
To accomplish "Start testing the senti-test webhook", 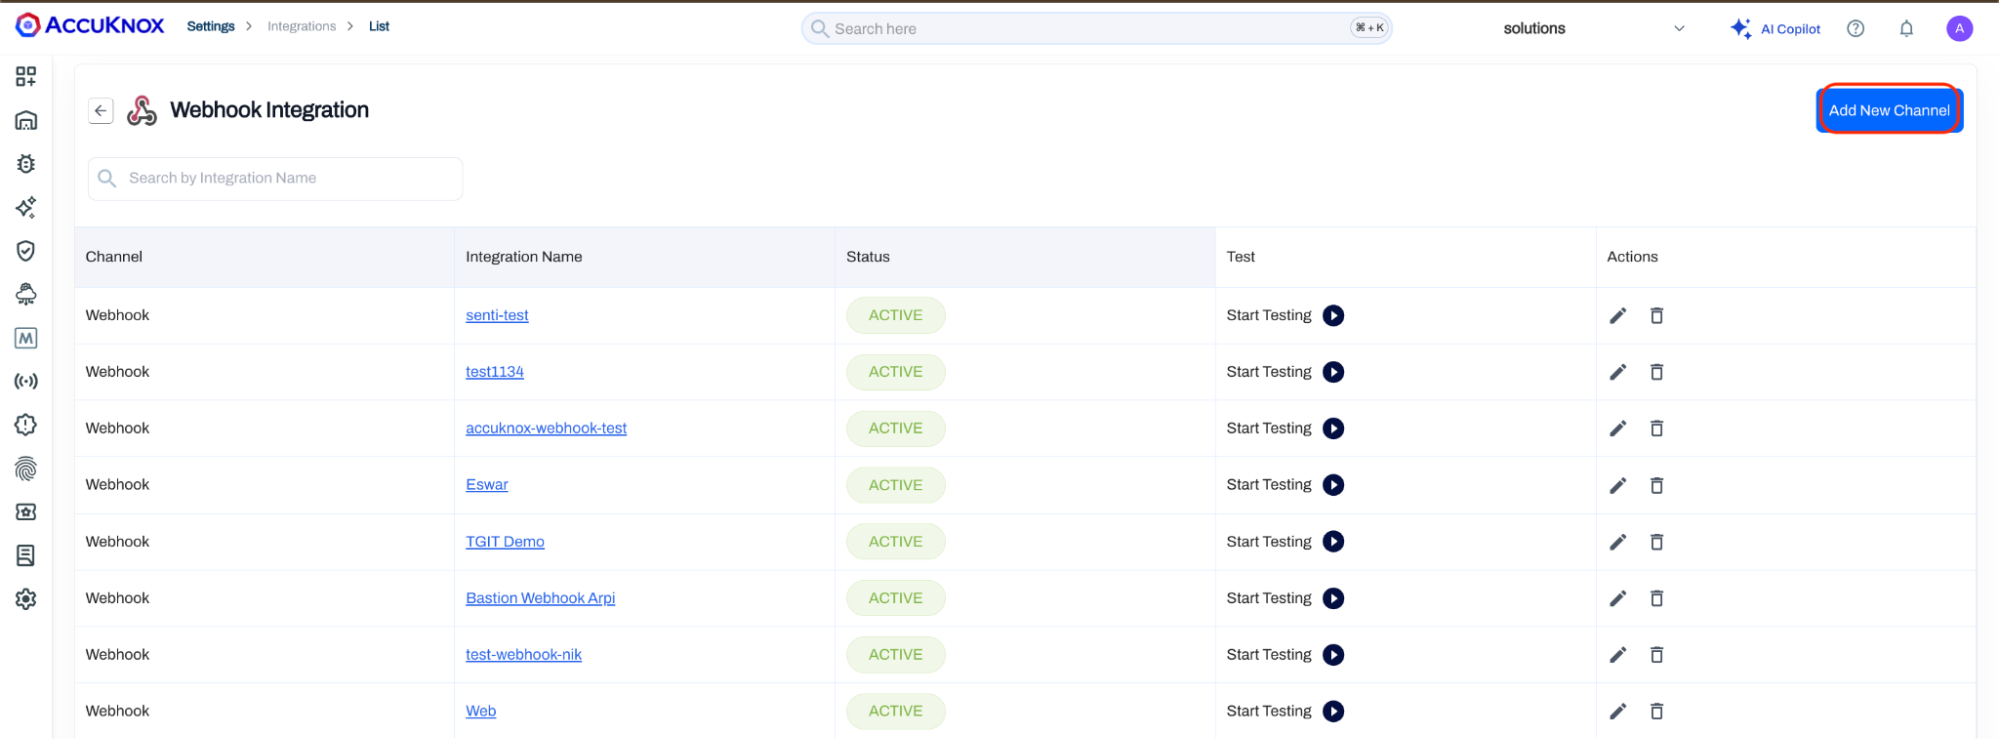I will 1333,316.
